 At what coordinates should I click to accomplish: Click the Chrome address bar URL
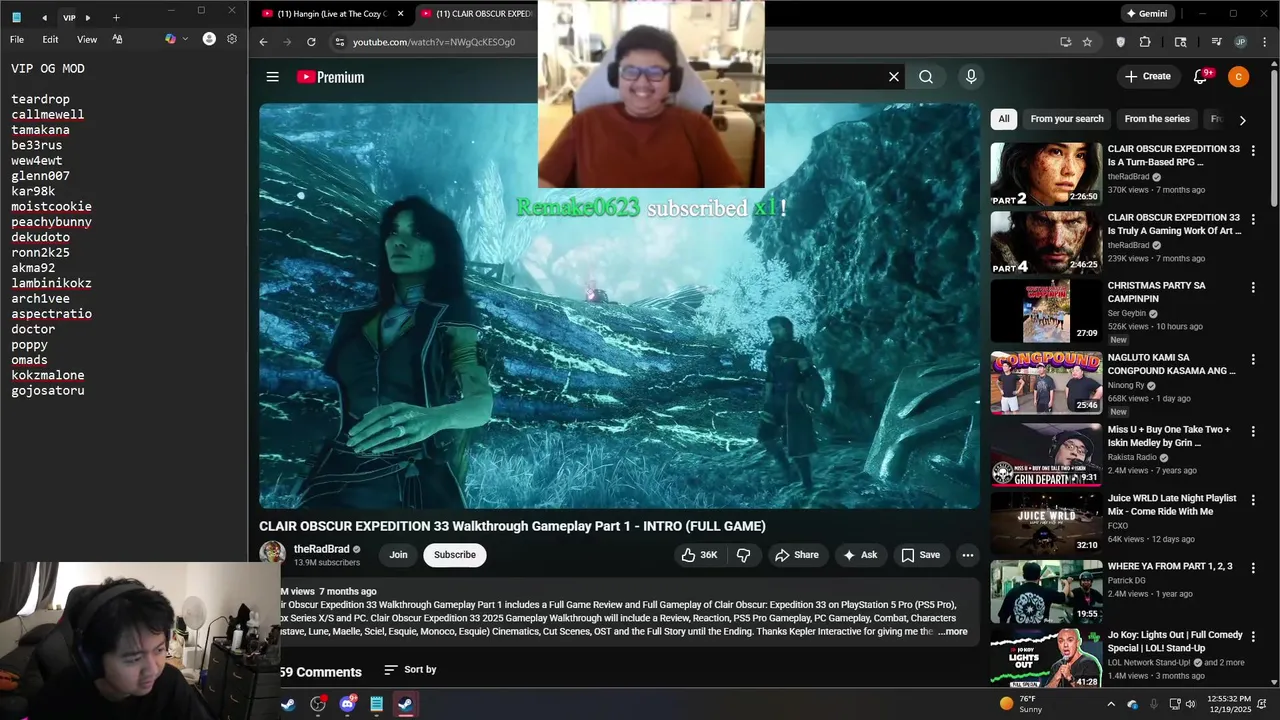(434, 42)
